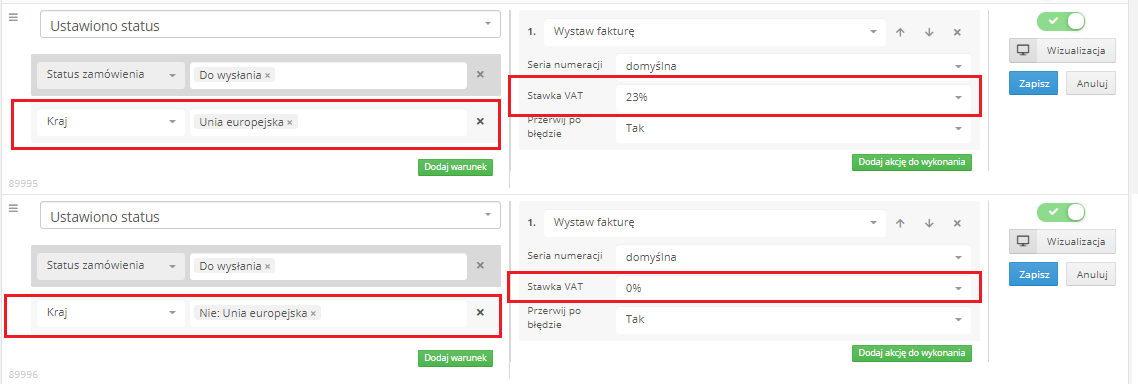The height and width of the screenshot is (387, 1138).
Task: Remove first rule's Wystaw fakturę action
Action: pyautogui.click(x=957, y=32)
